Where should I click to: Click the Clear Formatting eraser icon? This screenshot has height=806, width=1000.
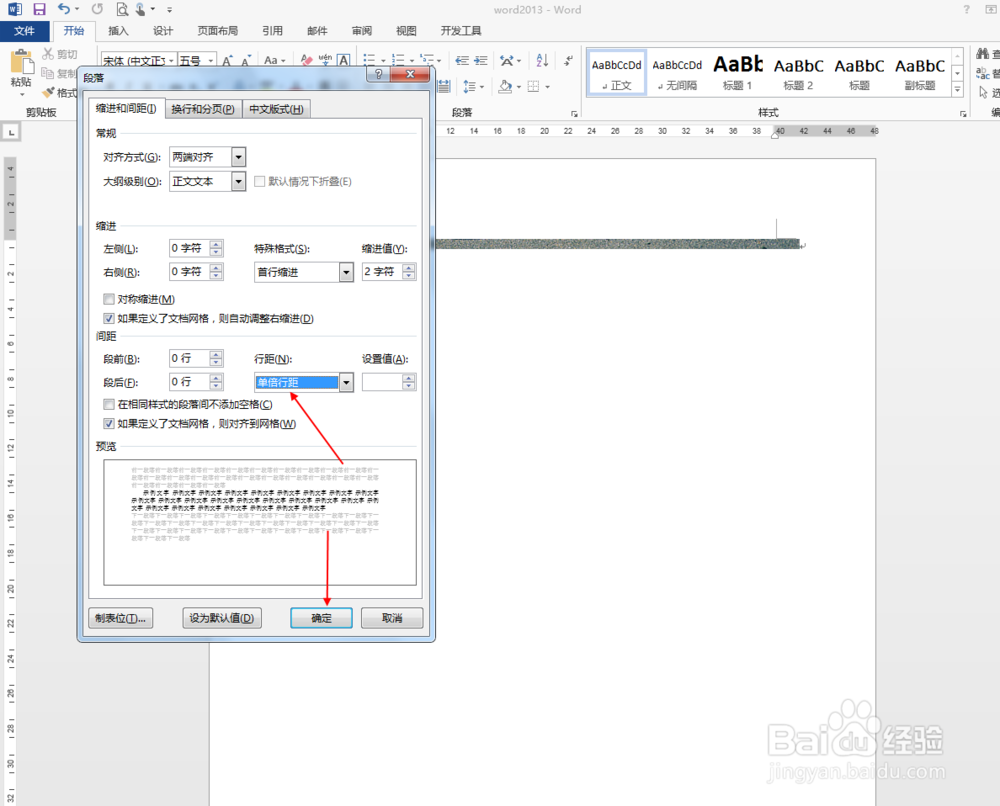(x=307, y=60)
